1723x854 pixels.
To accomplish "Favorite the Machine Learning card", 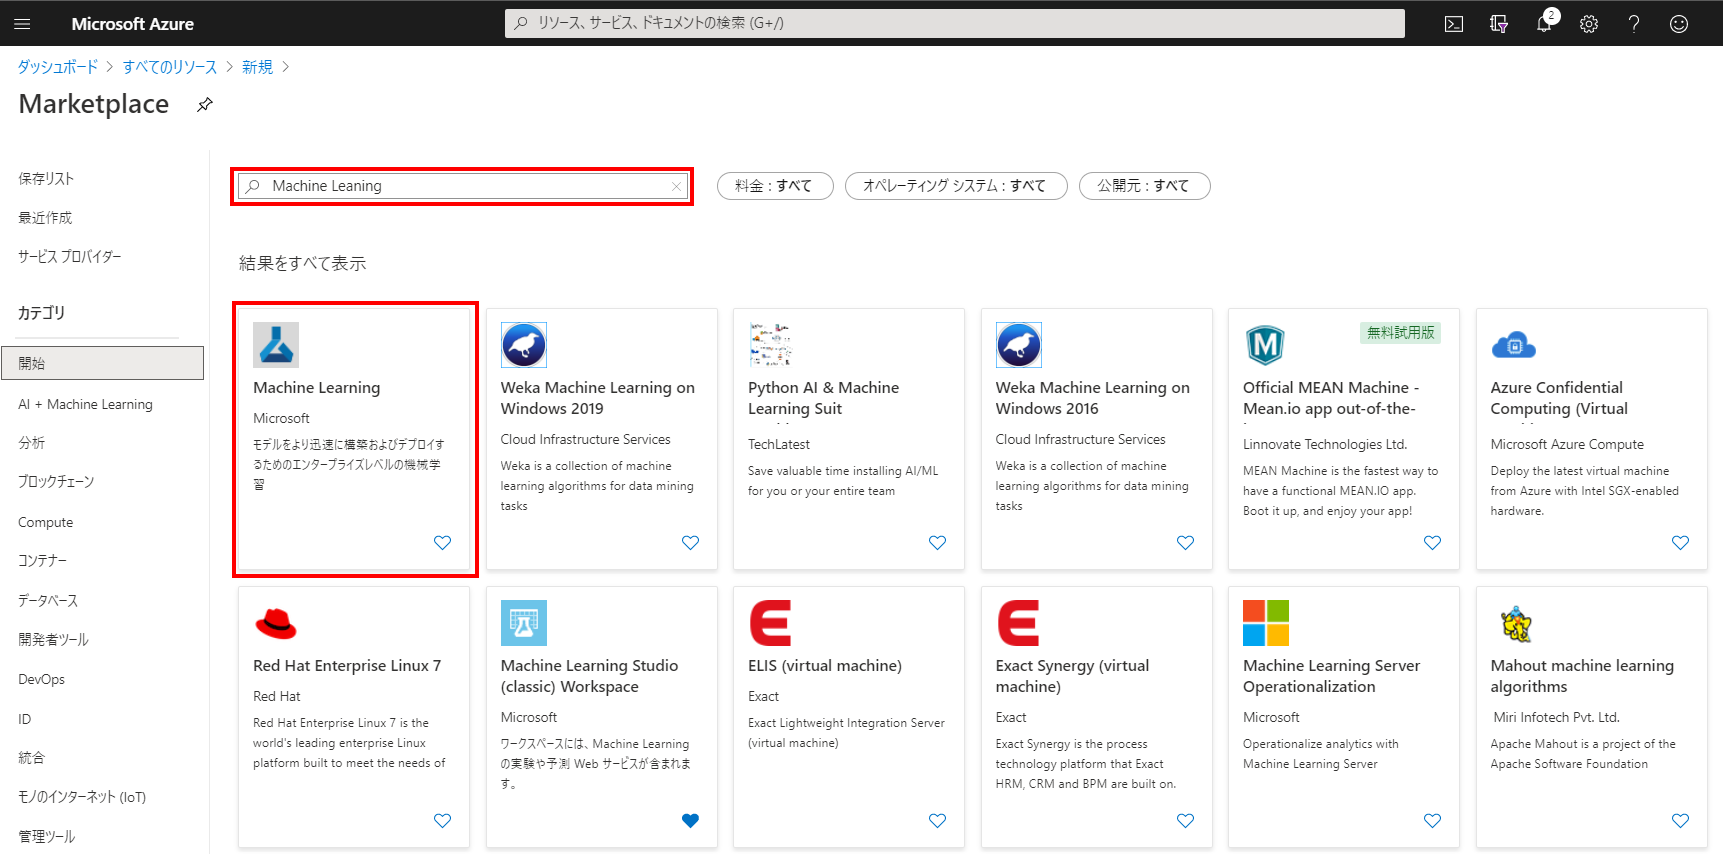I will [x=442, y=543].
